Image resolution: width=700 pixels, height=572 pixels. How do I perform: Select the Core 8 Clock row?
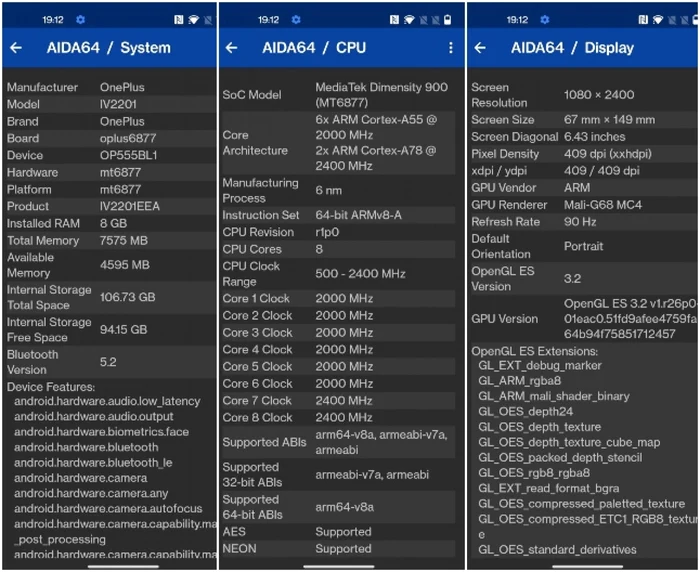(338, 418)
